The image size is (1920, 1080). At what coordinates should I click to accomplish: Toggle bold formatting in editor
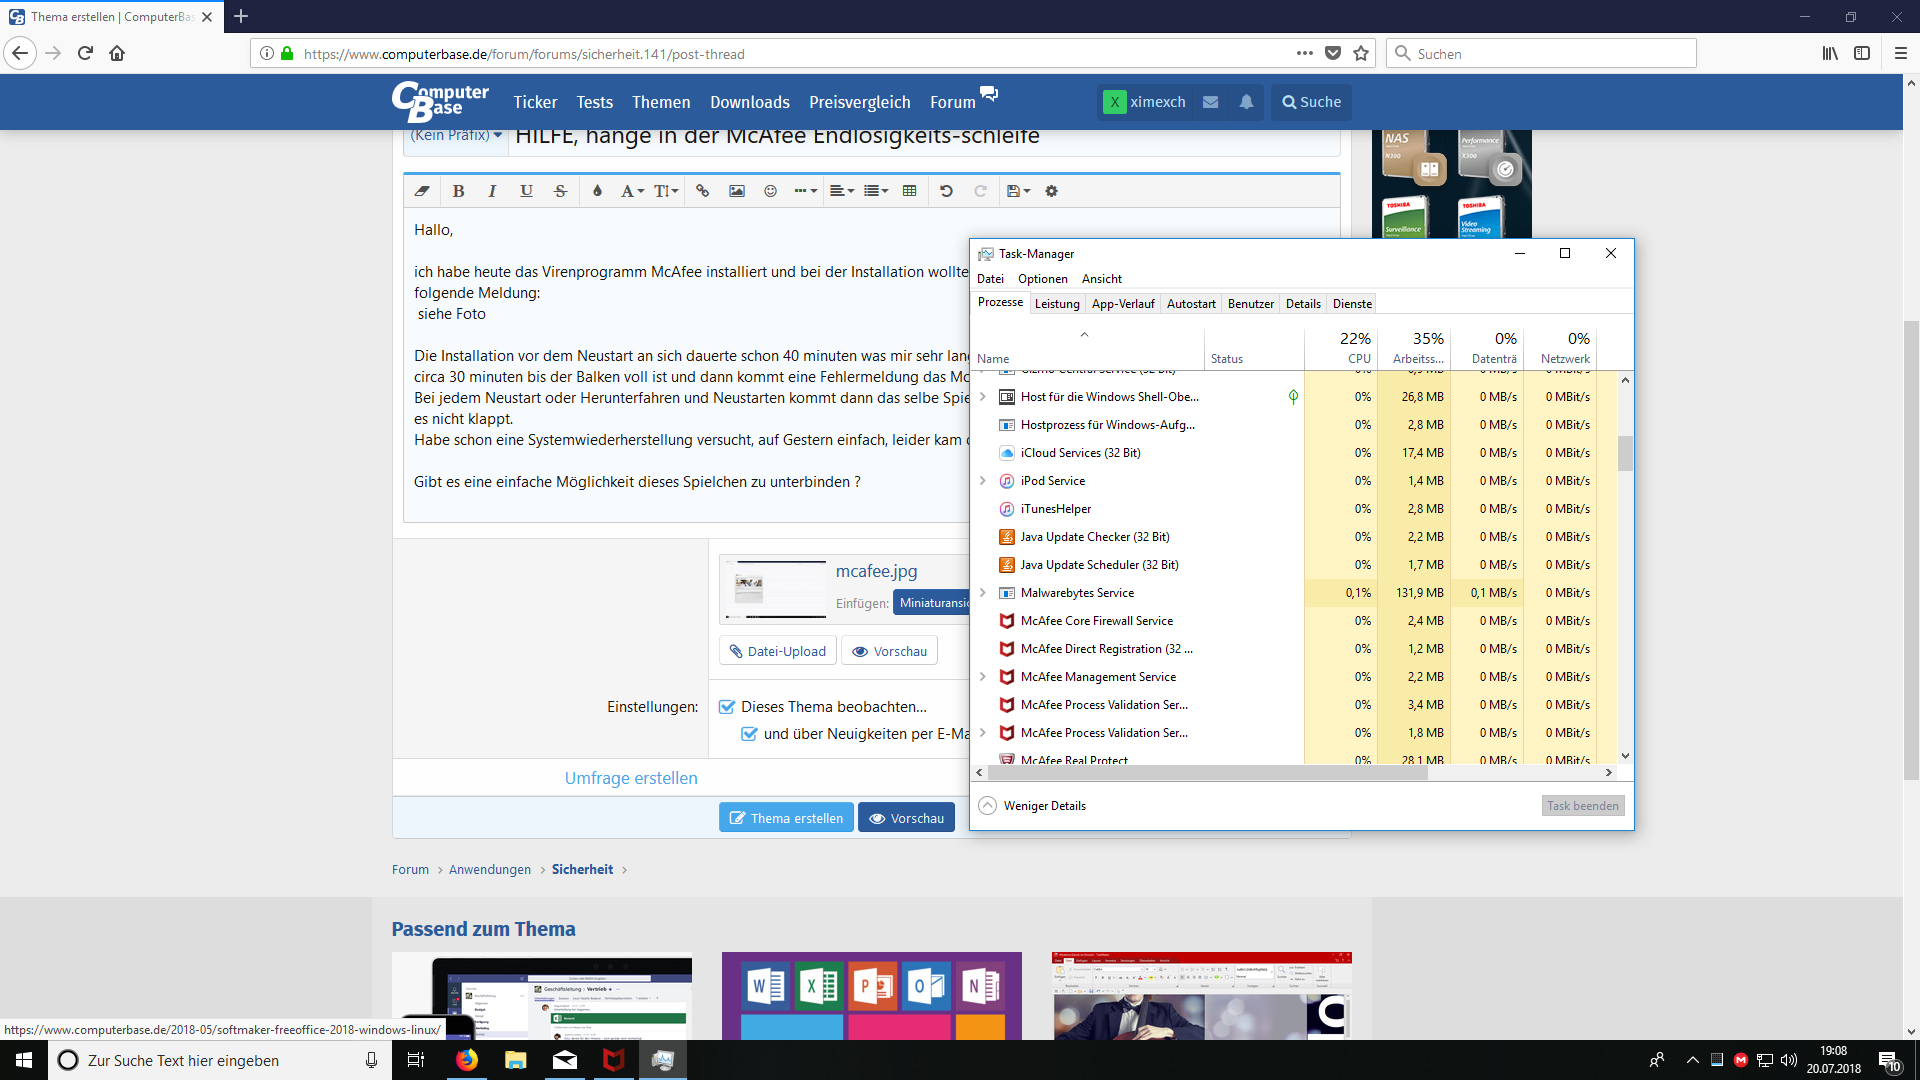tap(458, 191)
